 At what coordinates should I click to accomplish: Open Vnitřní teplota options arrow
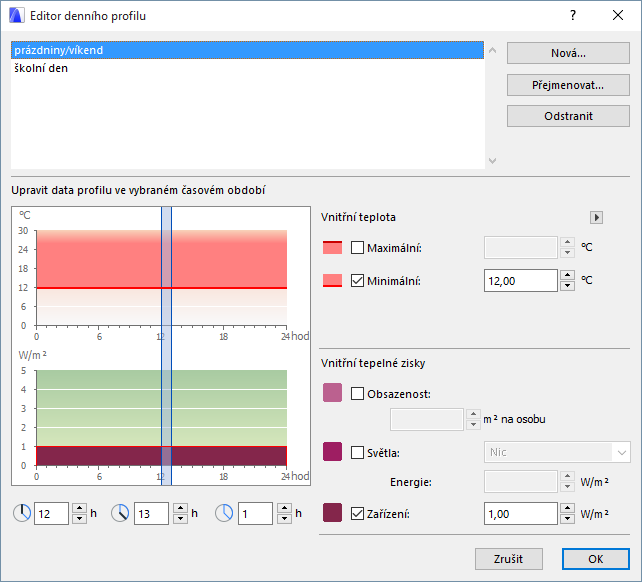[596, 217]
